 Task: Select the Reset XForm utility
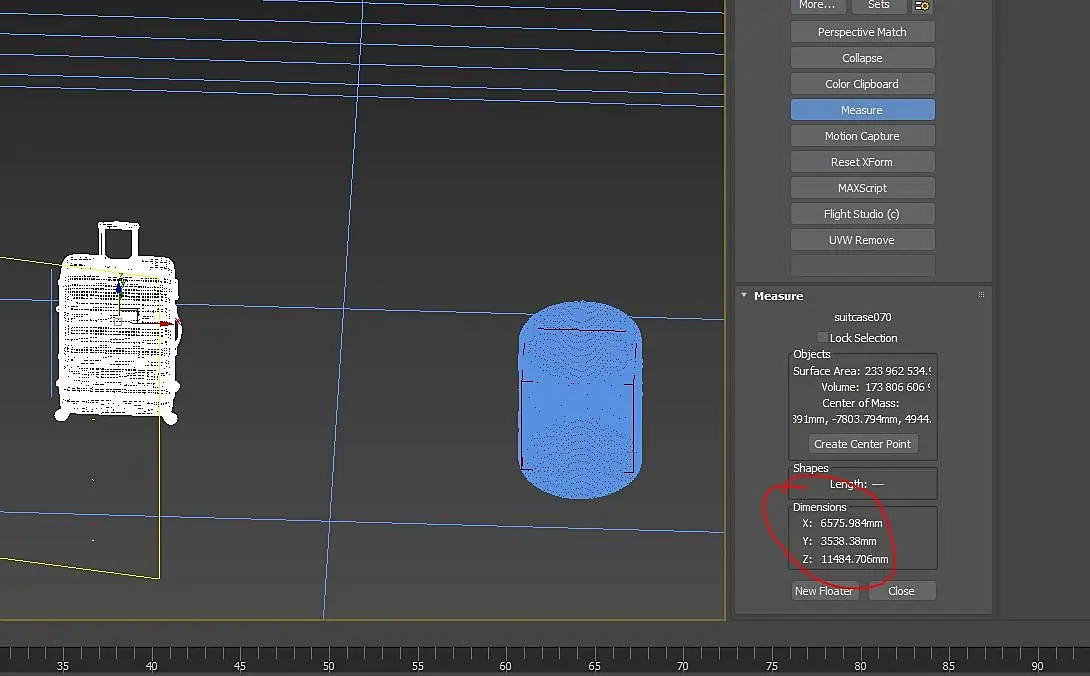tap(862, 162)
